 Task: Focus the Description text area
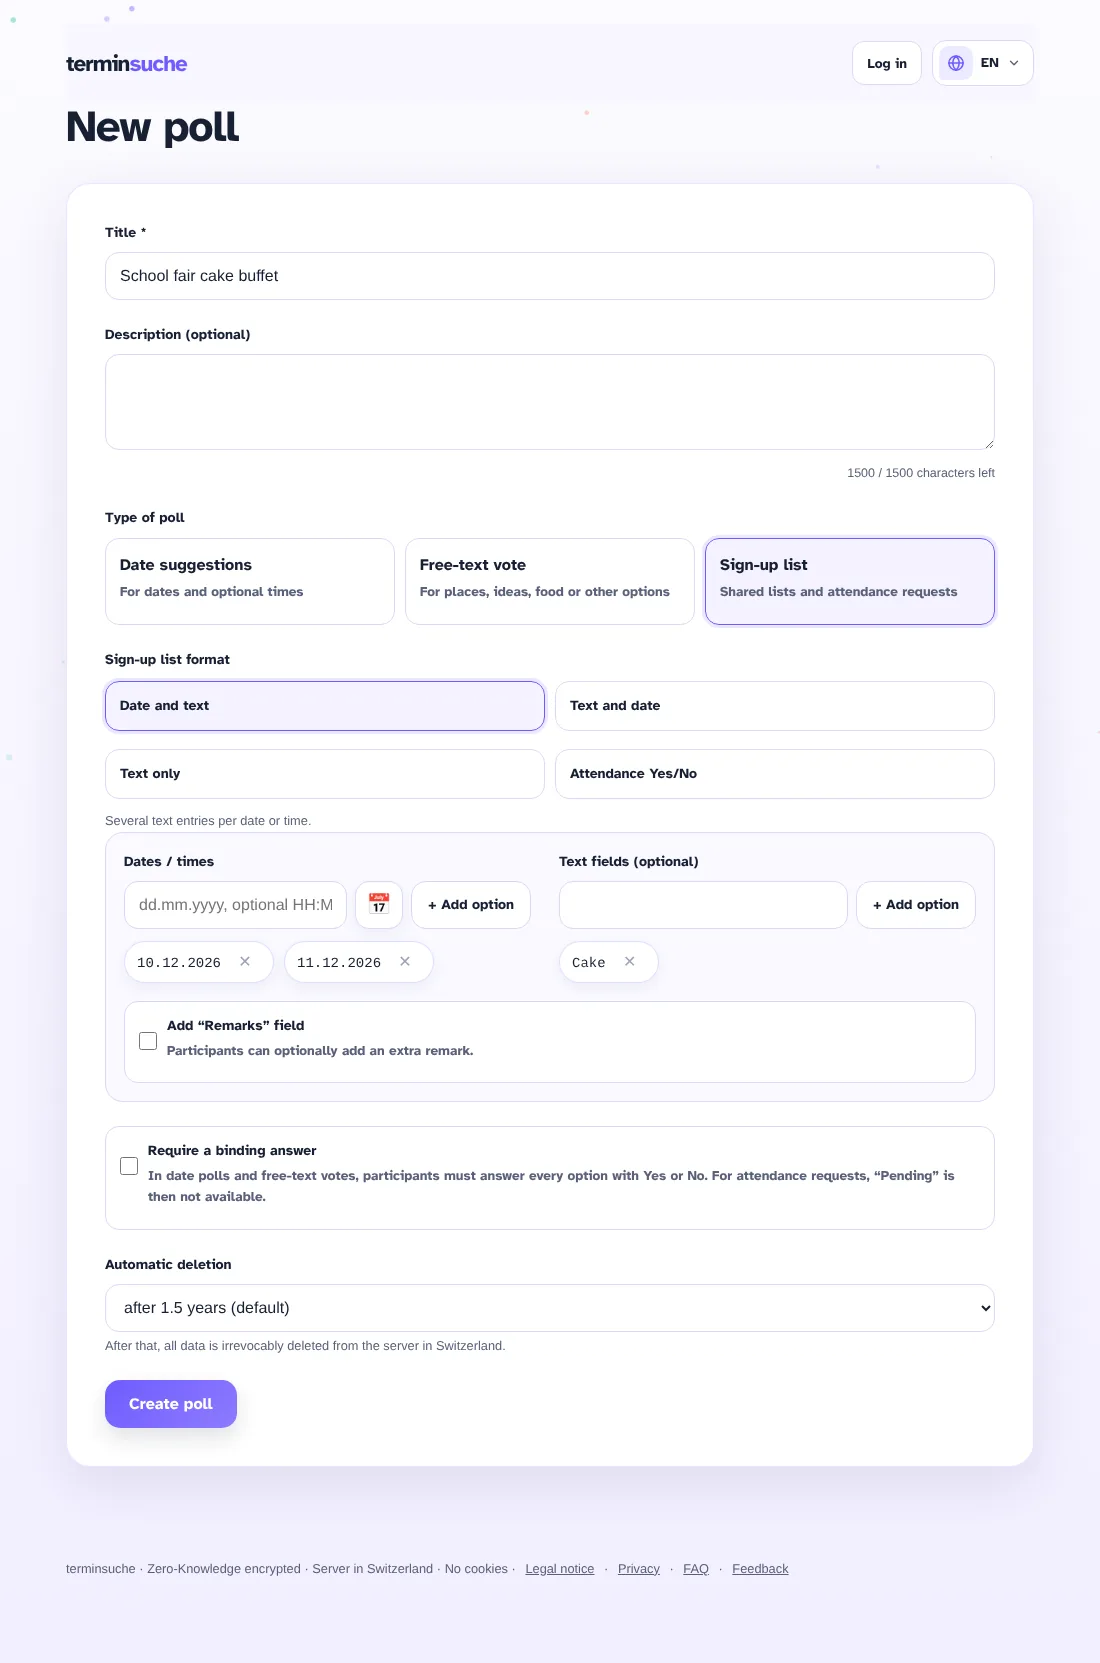tap(550, 402)
